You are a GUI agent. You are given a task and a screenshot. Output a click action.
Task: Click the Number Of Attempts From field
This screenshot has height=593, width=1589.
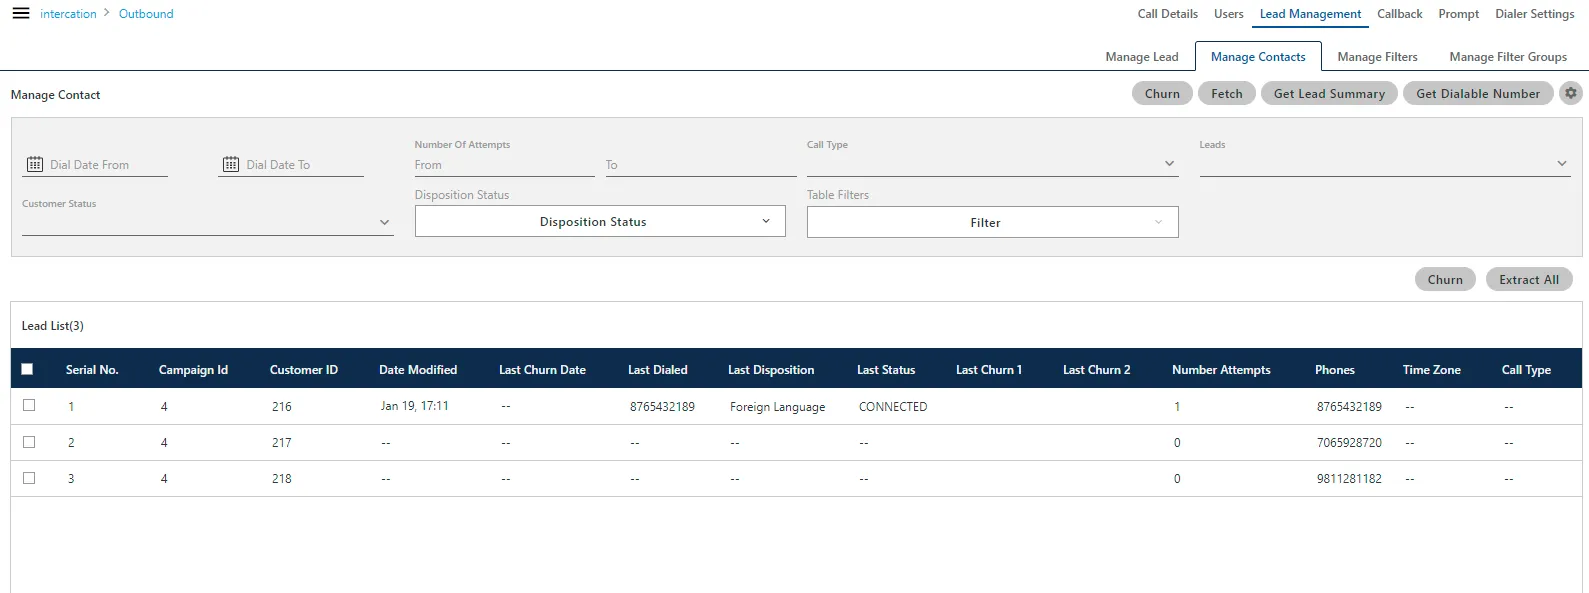pos(505,165)
